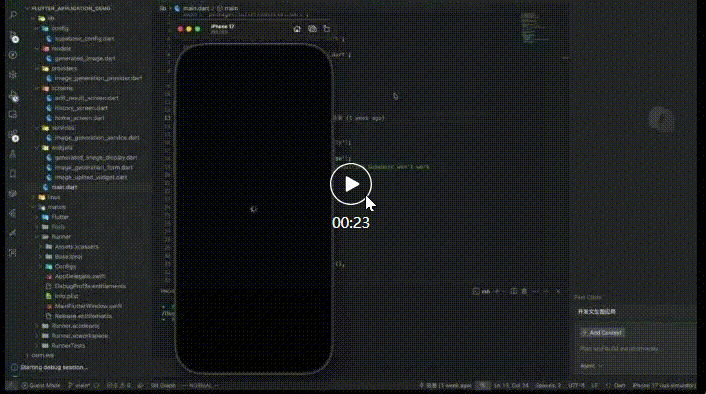Click main.dart in the breadcrumb
This screenshot has height=394, width=706.
tap(195, 8)
